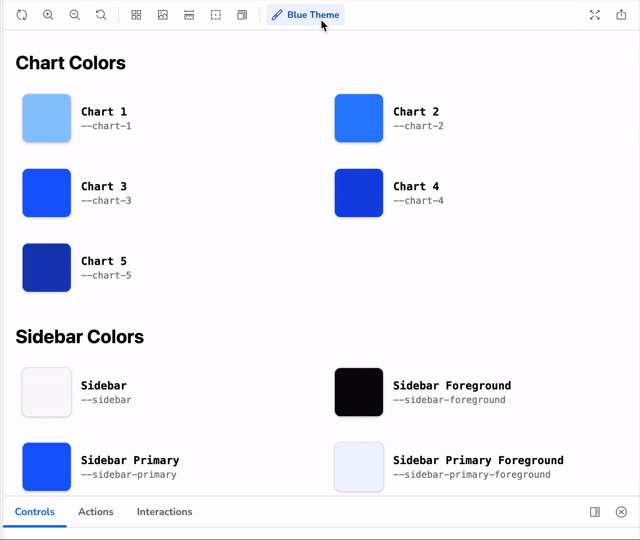
Task: Click the --chart-2 variable text
Action: [418, 126]
